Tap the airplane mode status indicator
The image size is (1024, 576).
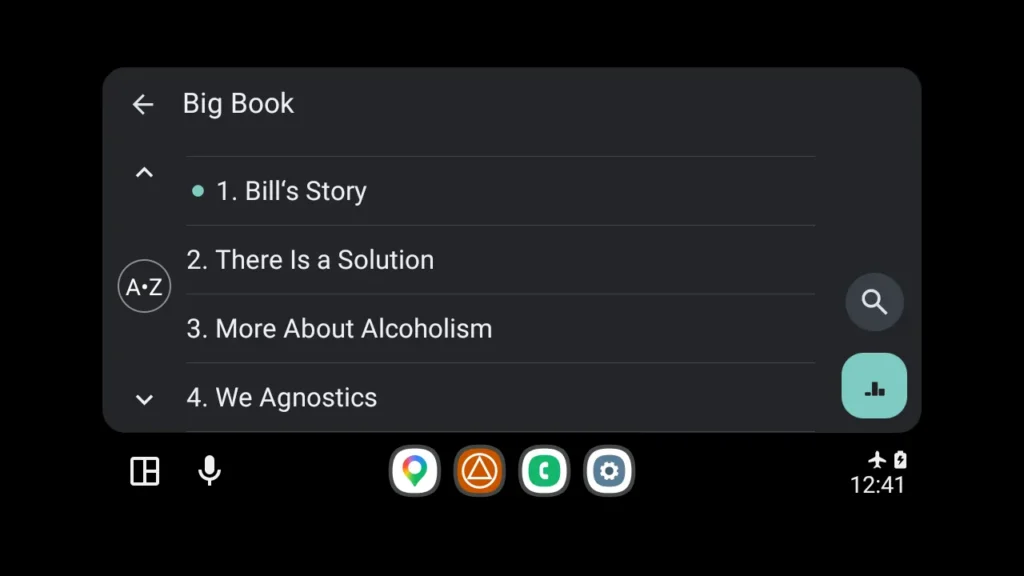(x=877, y=458)
